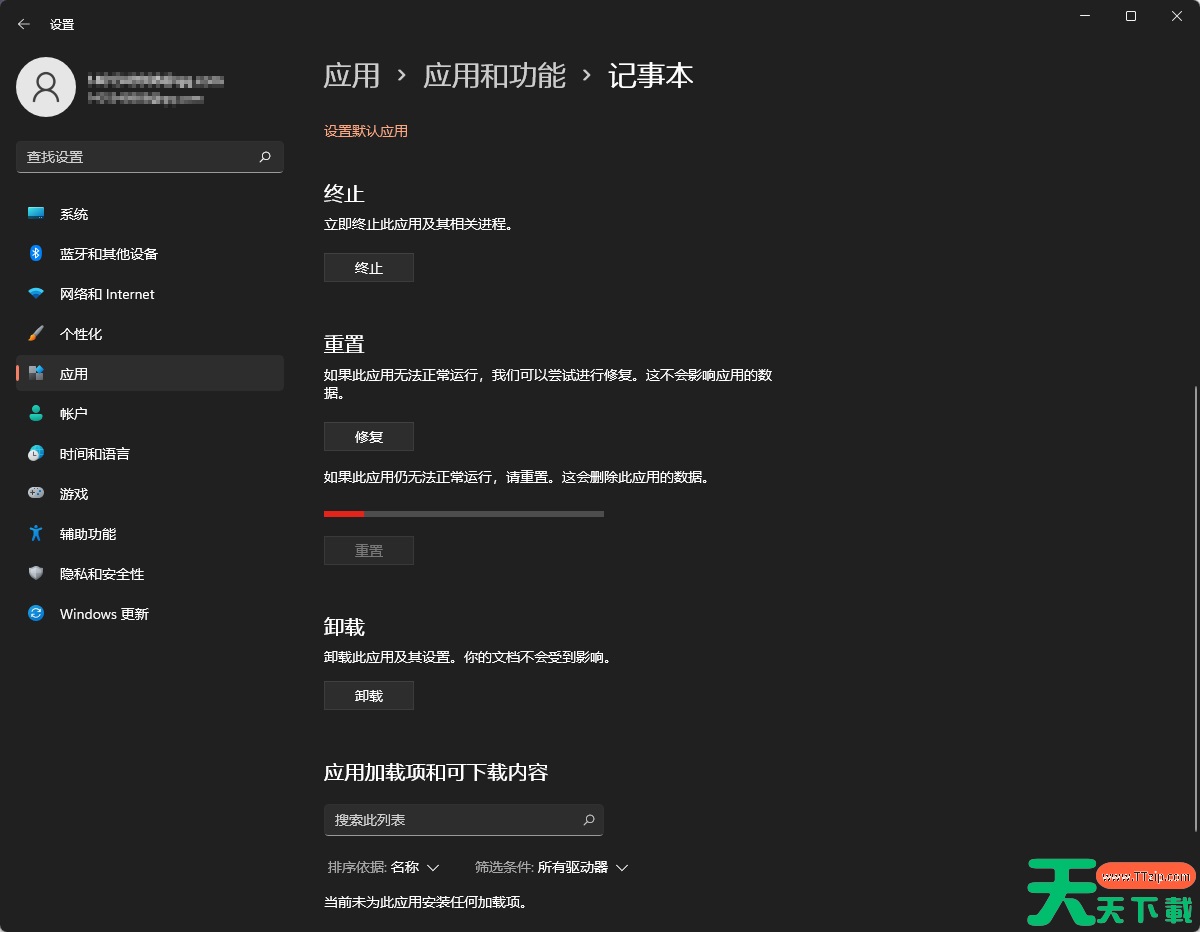This screenshot has height=932, width=1200.
Task: Click the Windows 更新 sync icon
Action: [x=36, y=614]
